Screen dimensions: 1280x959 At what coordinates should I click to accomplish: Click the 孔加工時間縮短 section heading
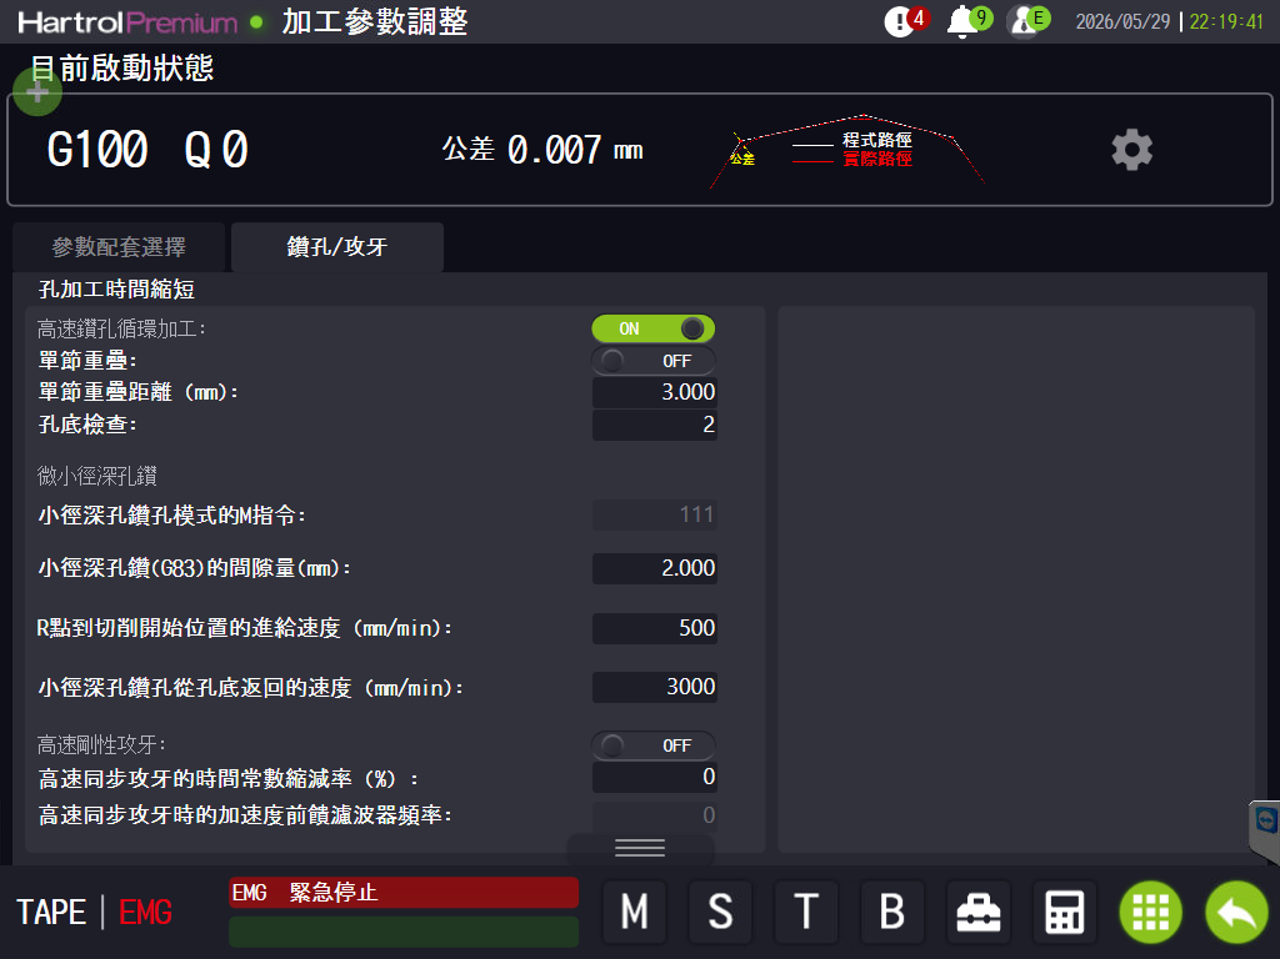click(116, 290)
